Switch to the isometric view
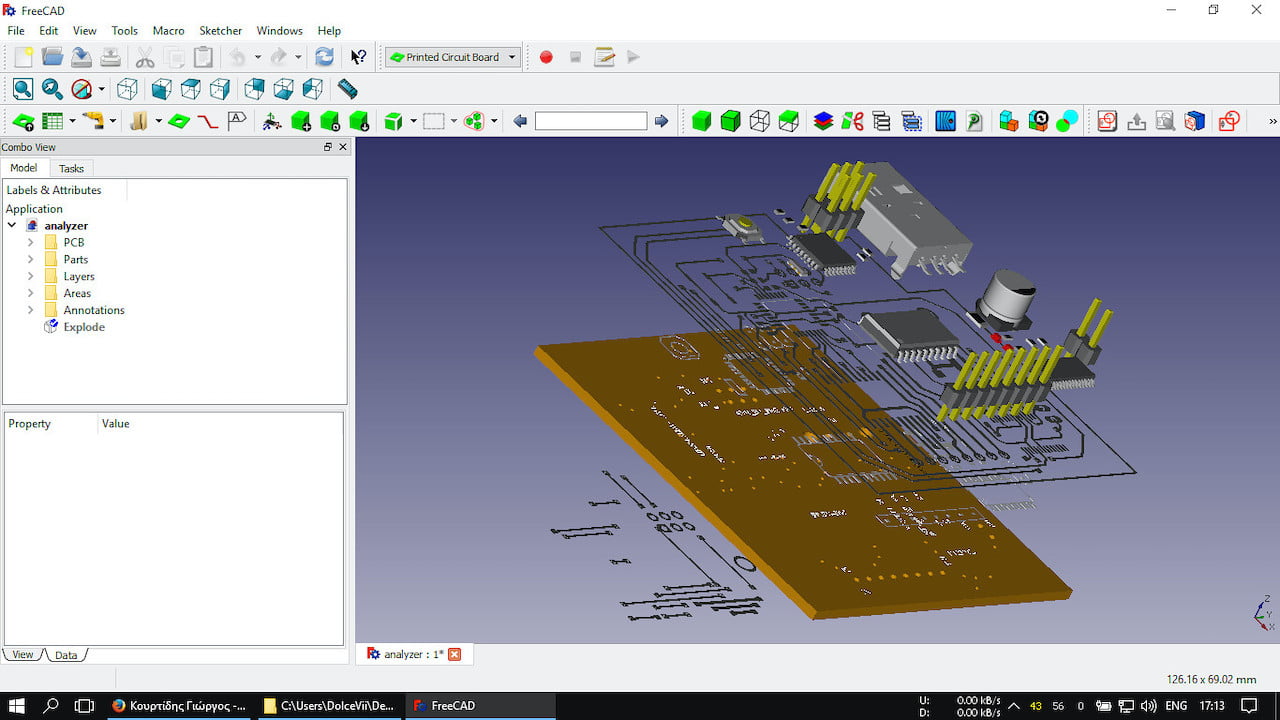This screenshot has width=1280, height=720. pyautogui.click(x=127, y=89)
